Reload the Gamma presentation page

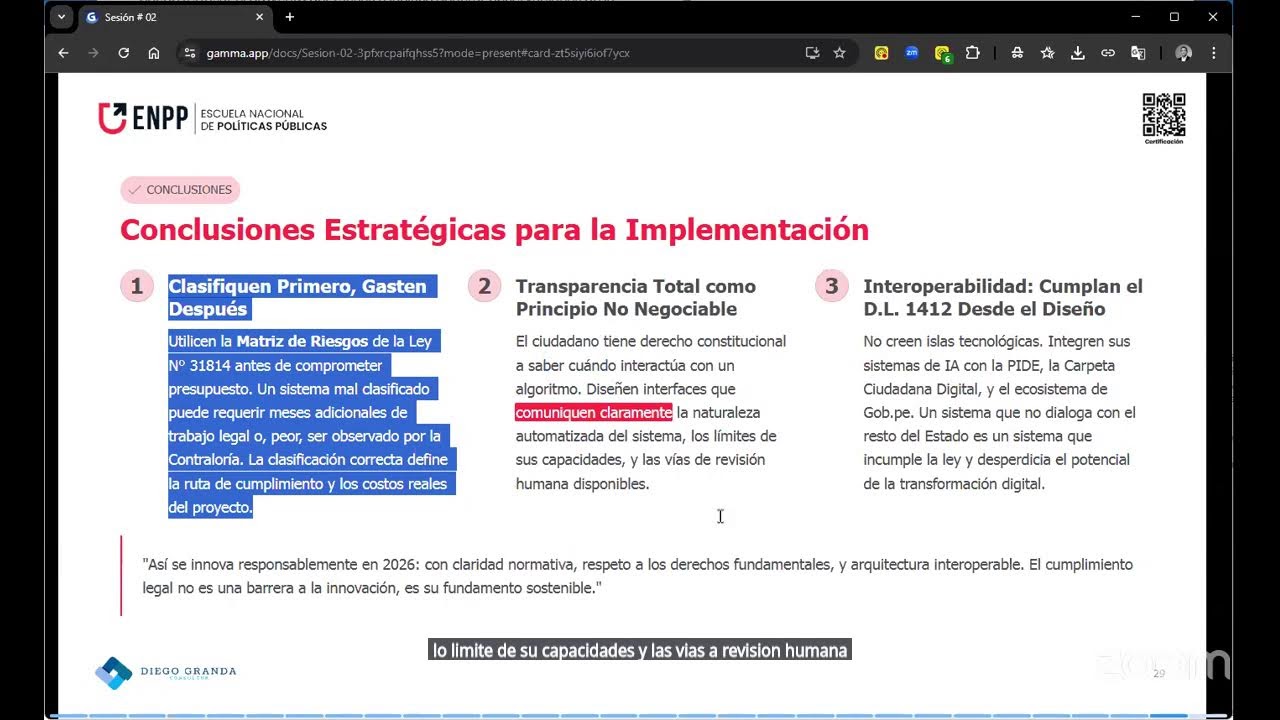[x=124, y=53]
